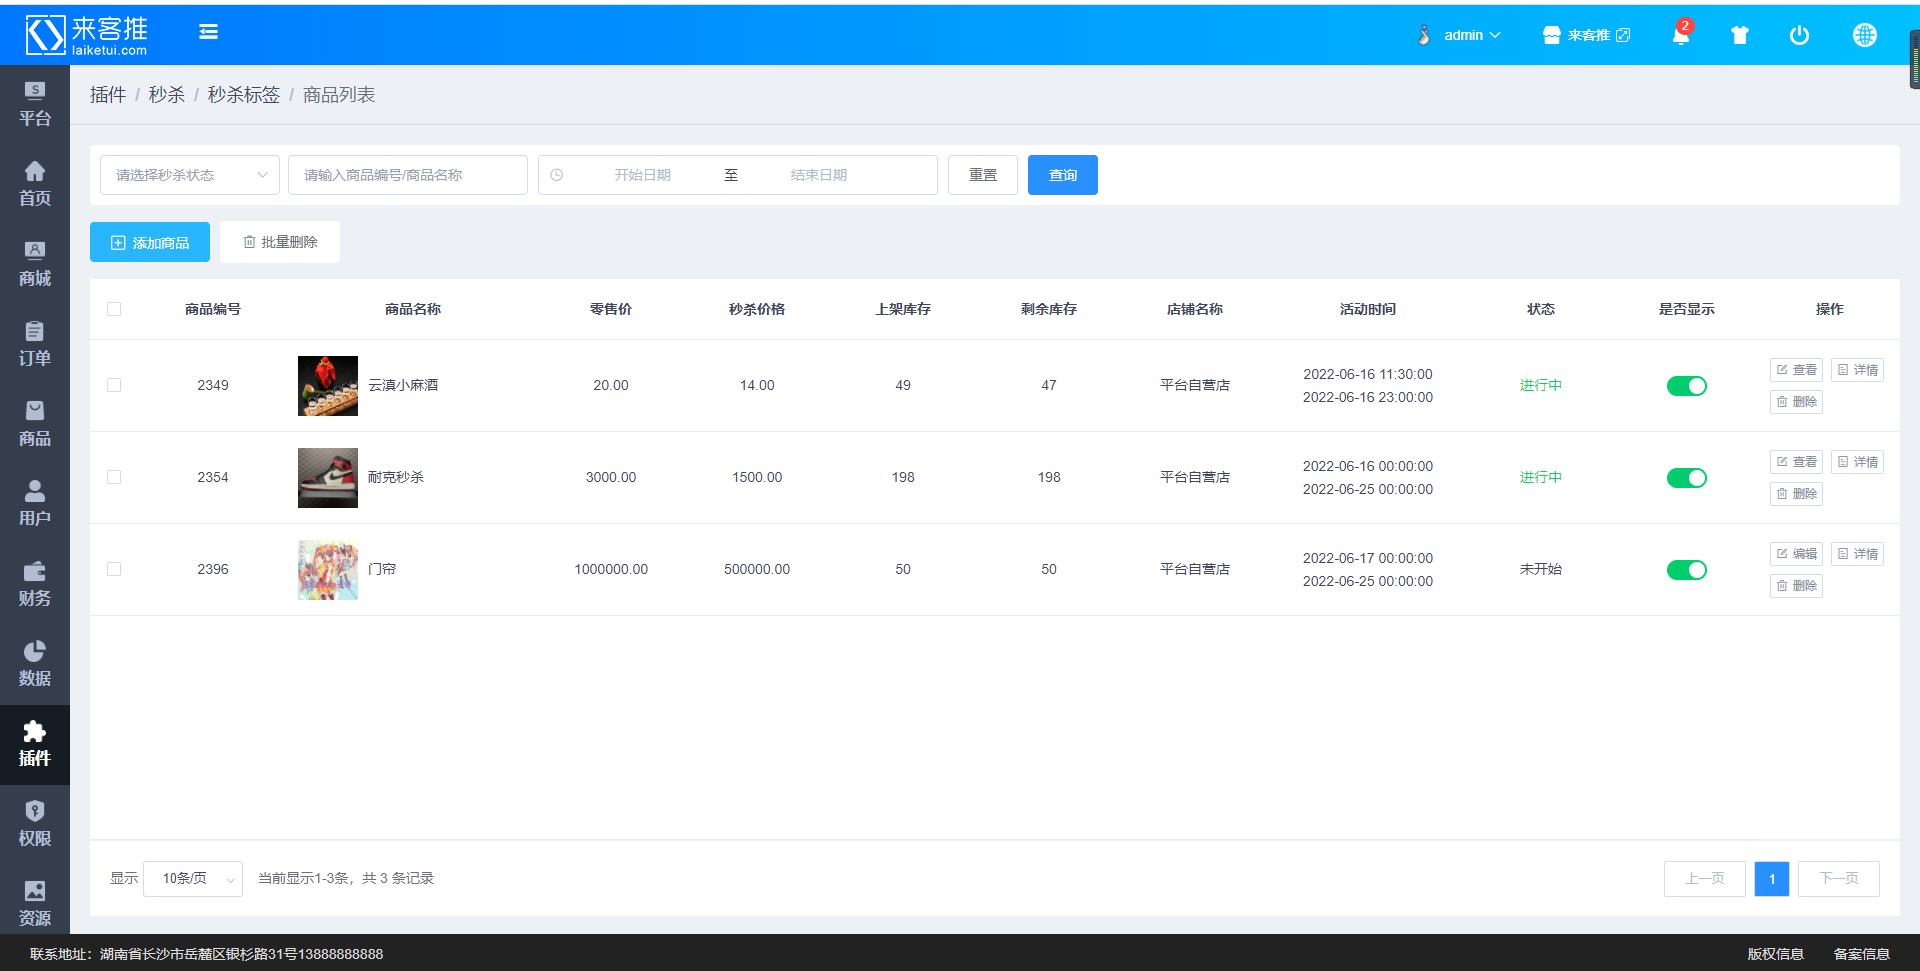The image size is (1920, 971).
Task: Collapse sidebar with hamburger menu icon
Action: tap(208, 32)
